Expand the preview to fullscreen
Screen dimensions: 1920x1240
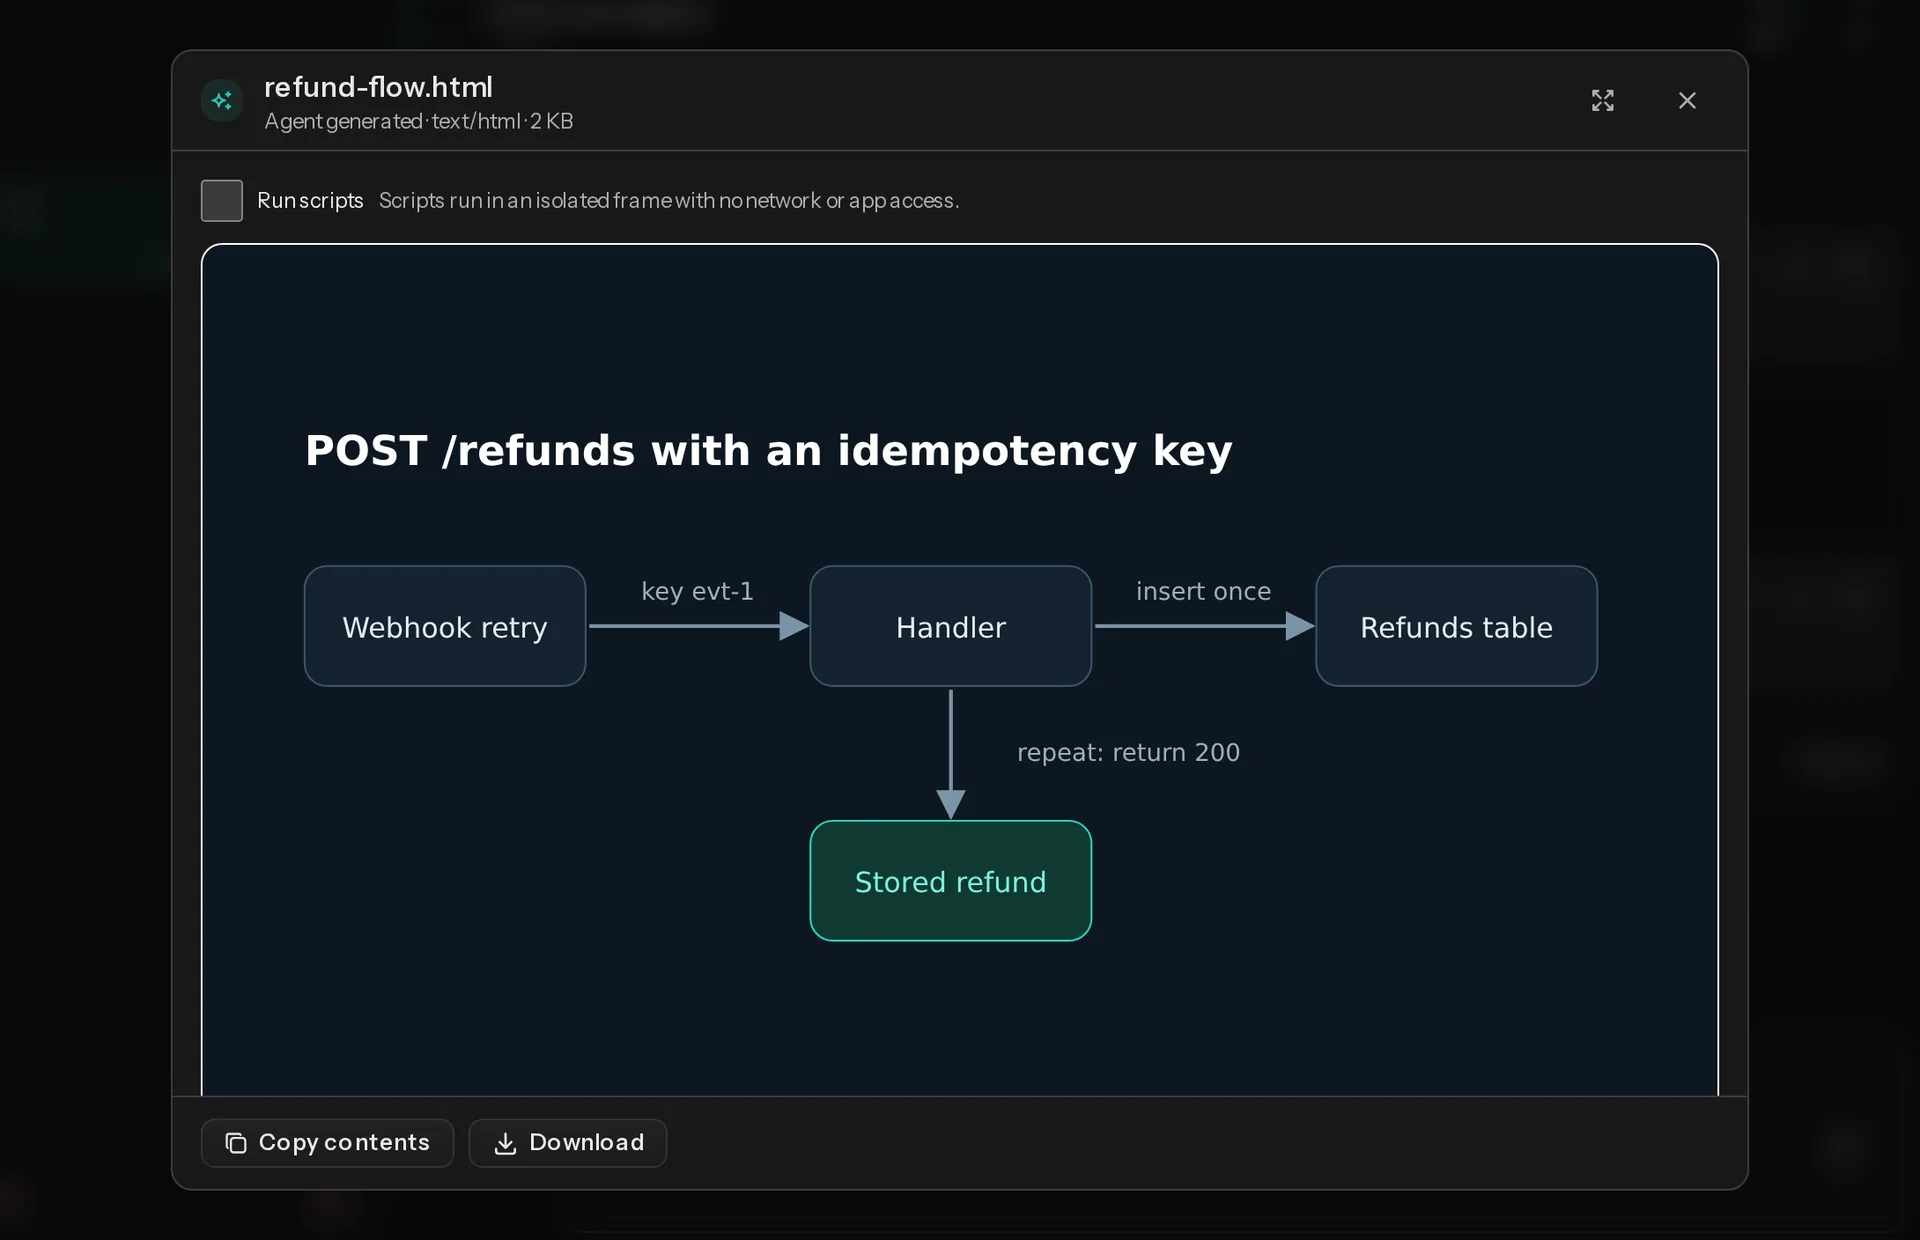click(1602, 100)
